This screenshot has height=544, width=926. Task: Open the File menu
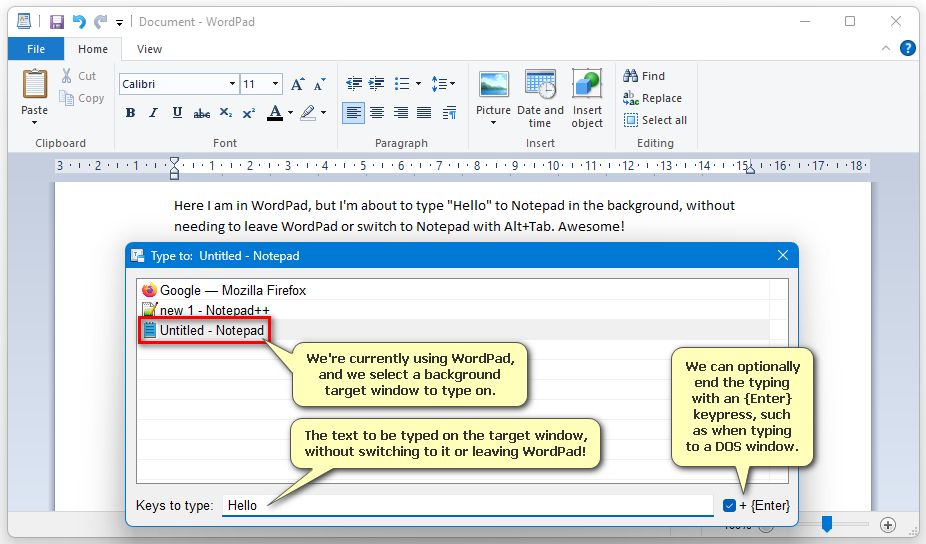point(36,49)
